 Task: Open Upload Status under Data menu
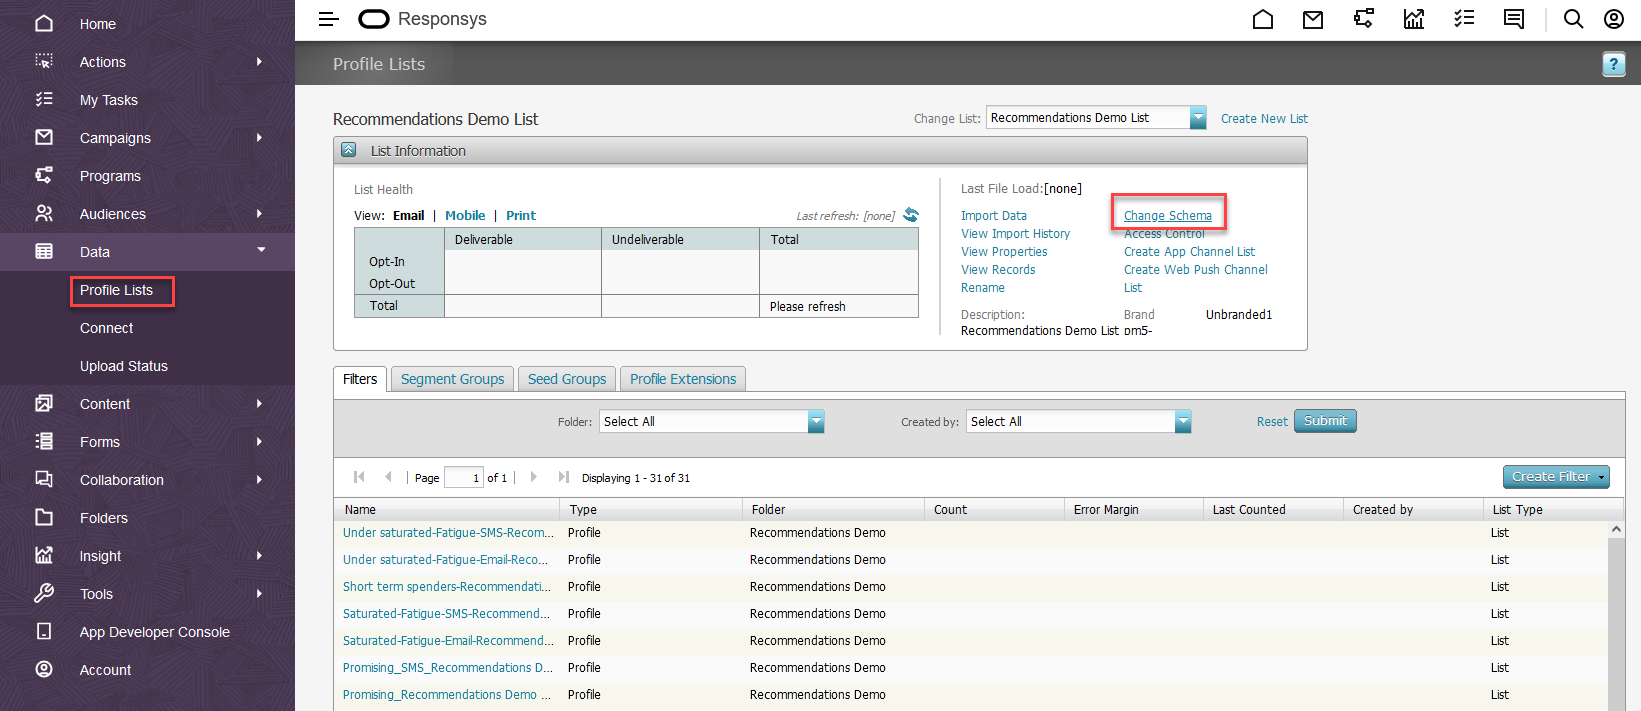point(124,366)
